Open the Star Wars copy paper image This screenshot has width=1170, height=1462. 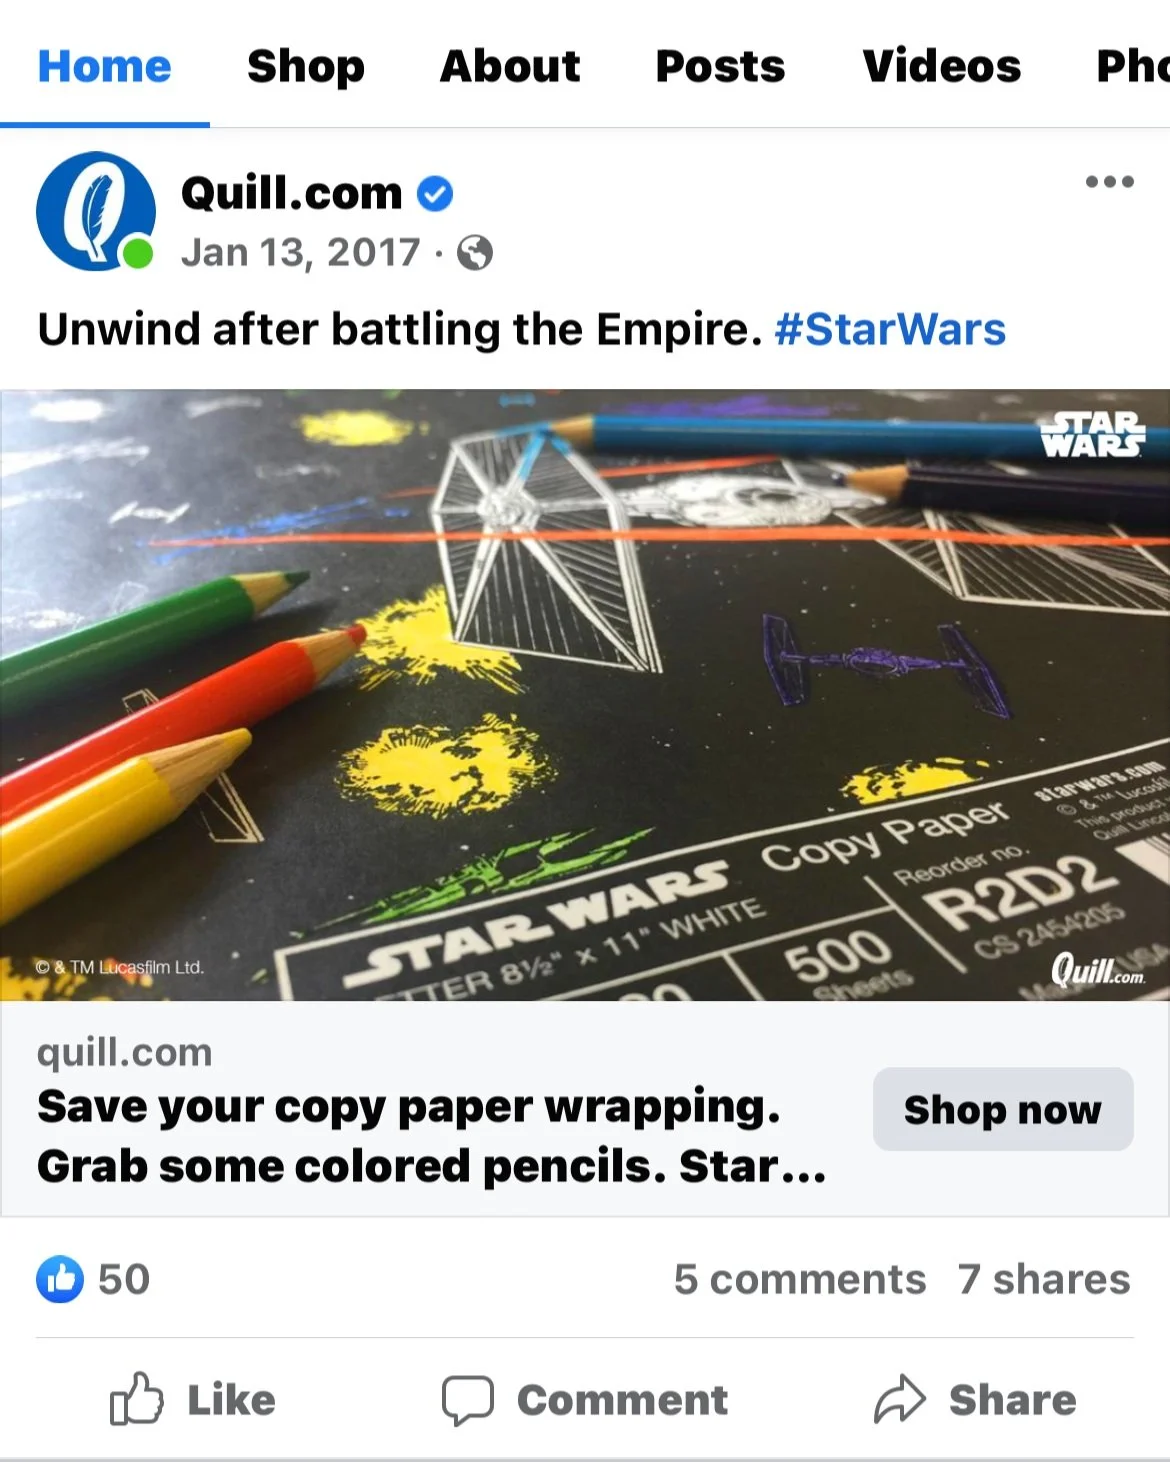tap(585, 694)
